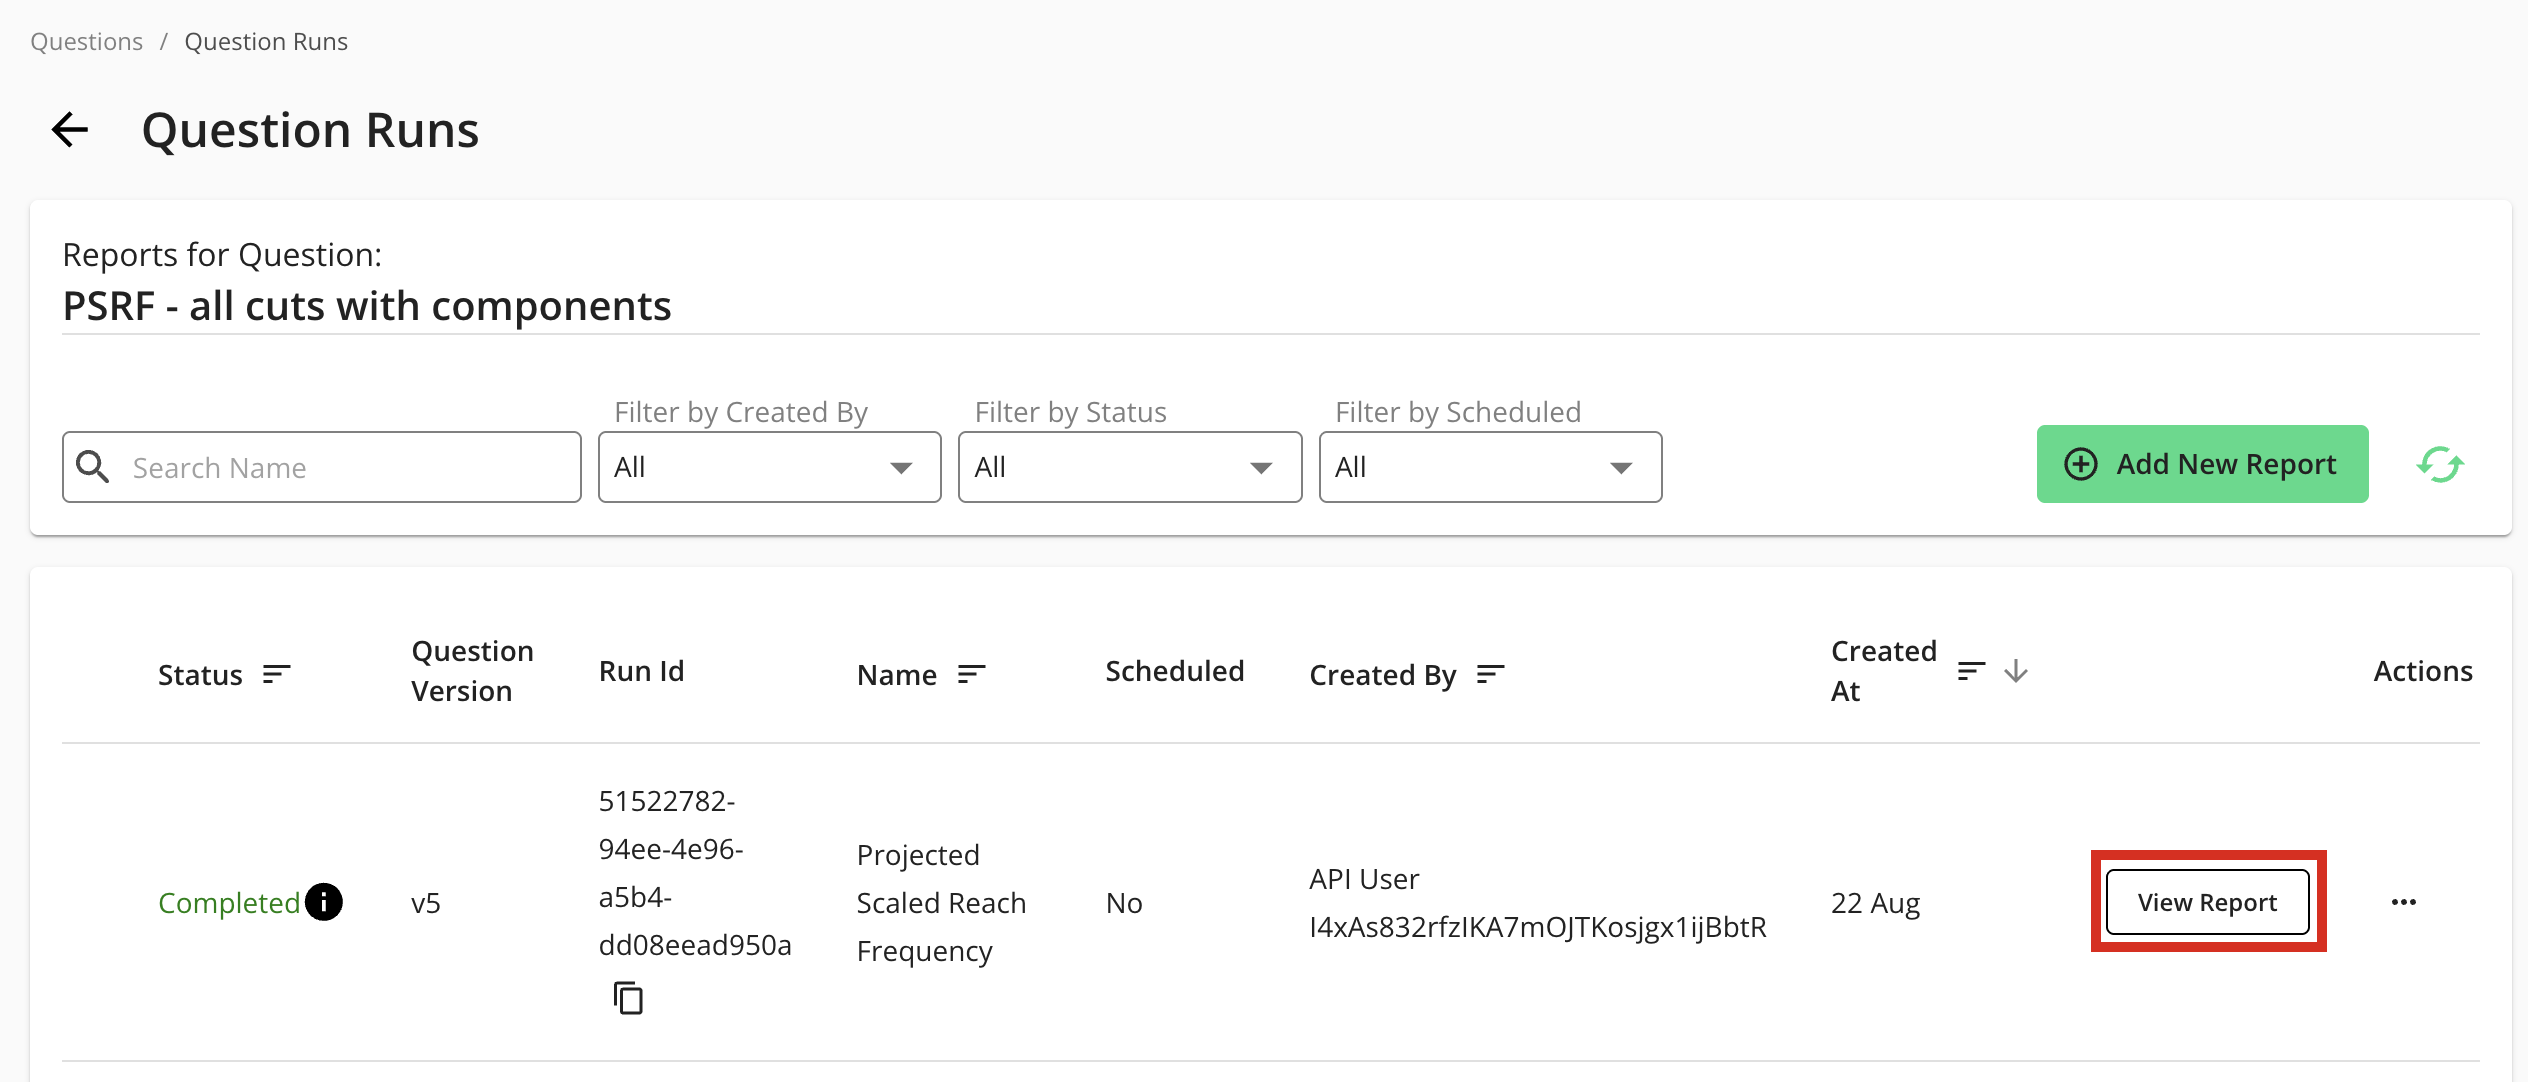Screen dimensions: 2528x1082
Task: Open the three-dot row actions menu
Action: click(x=2404, y=902)
